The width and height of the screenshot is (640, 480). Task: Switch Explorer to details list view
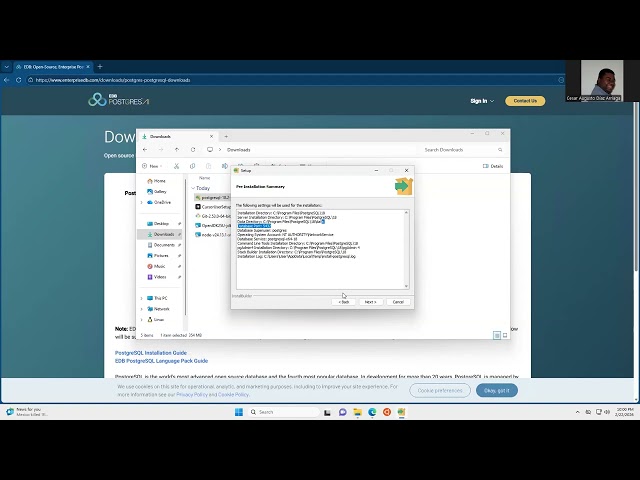[x=497, y=335]
